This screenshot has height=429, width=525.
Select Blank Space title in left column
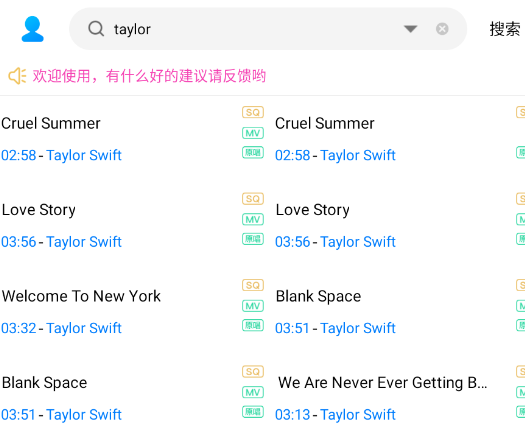click(45, 383)
